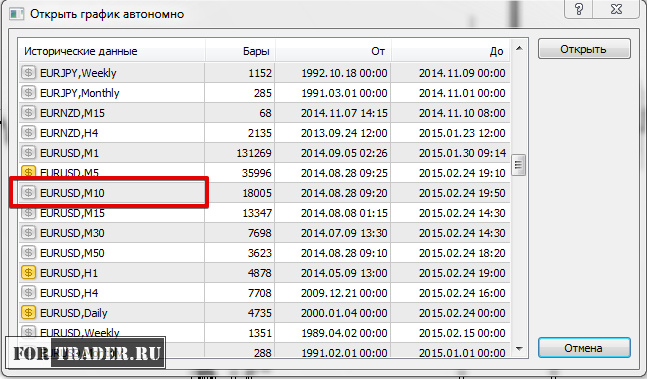Click the EURJPY,Monthly row icon
This screenshot has height=379, width=647.
point(28,93)
